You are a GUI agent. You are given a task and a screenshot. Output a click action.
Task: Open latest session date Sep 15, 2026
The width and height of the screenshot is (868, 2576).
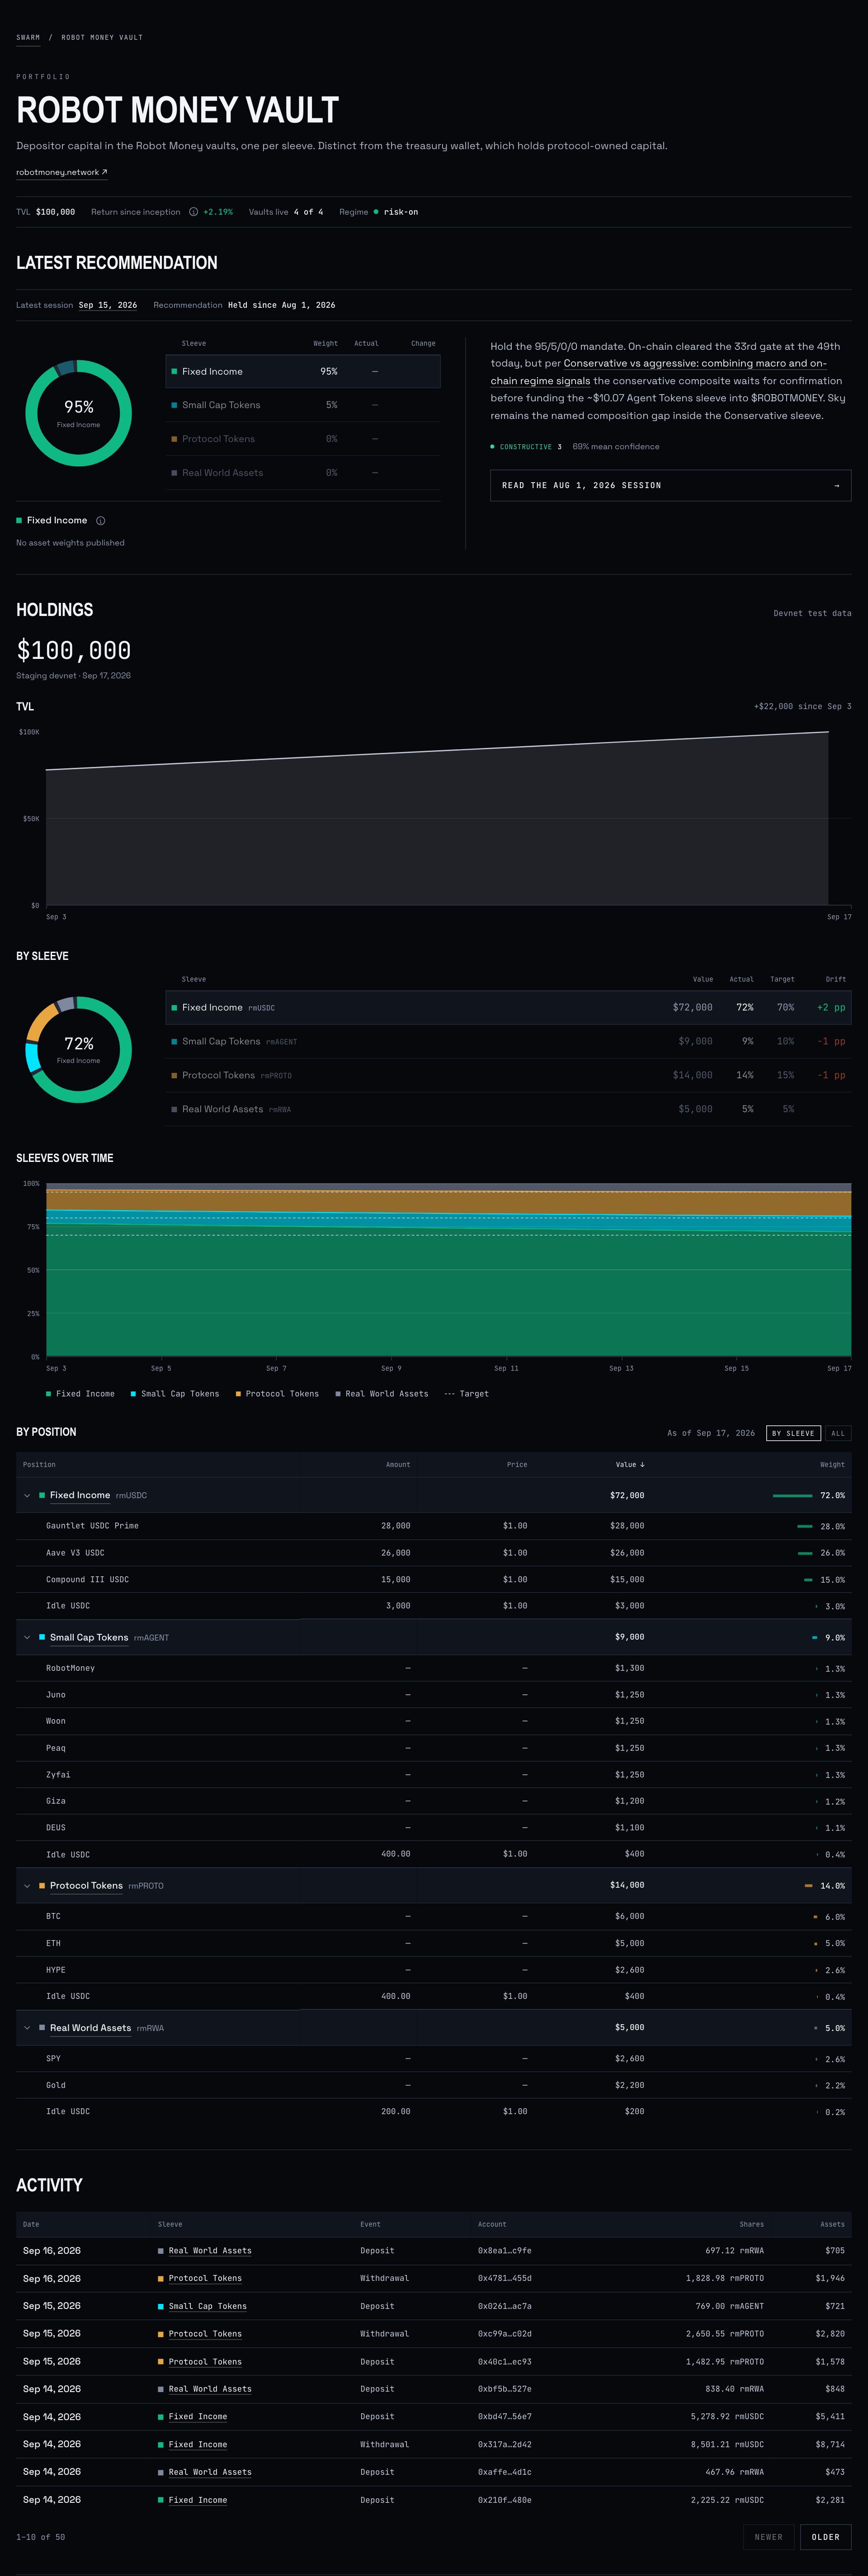click(108, 305)
